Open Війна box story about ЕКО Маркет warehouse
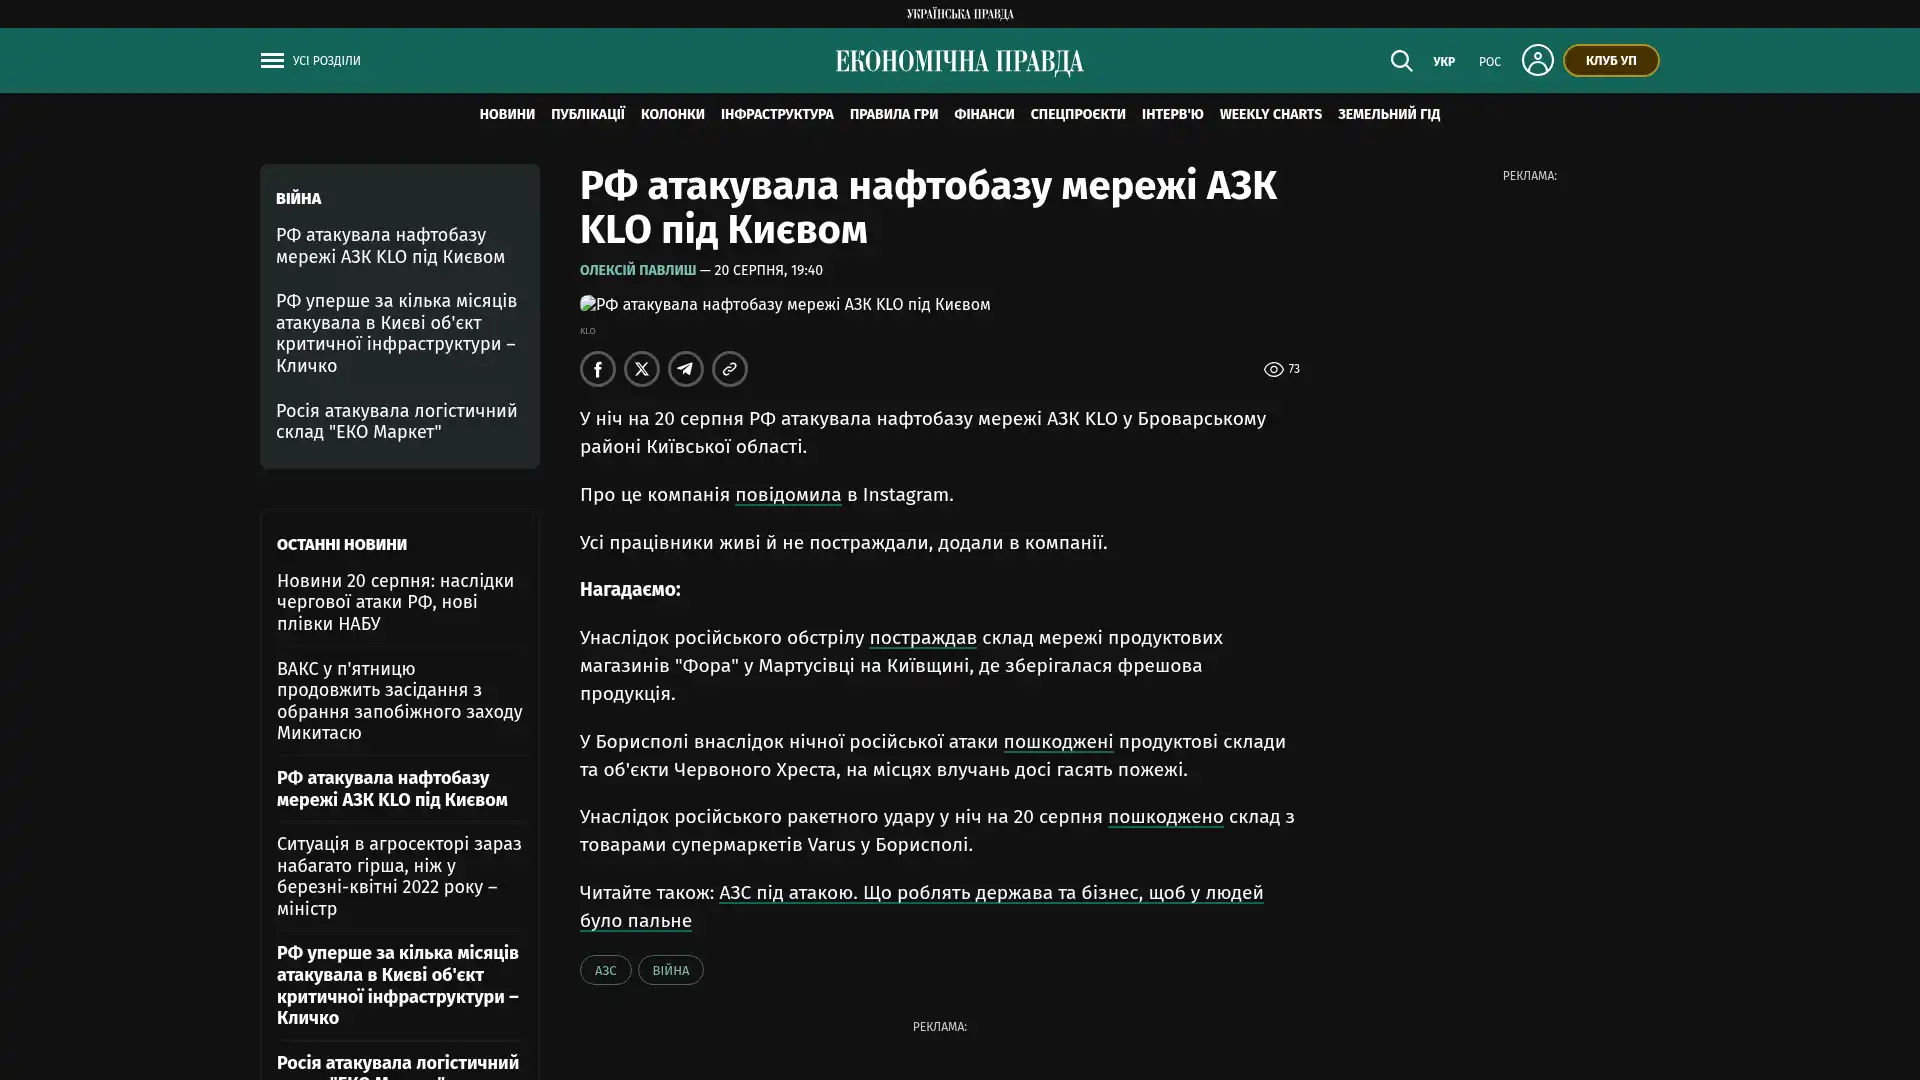Image resolution: width=1920 pixels, height=1080 pixels. (x=397, y=422)
